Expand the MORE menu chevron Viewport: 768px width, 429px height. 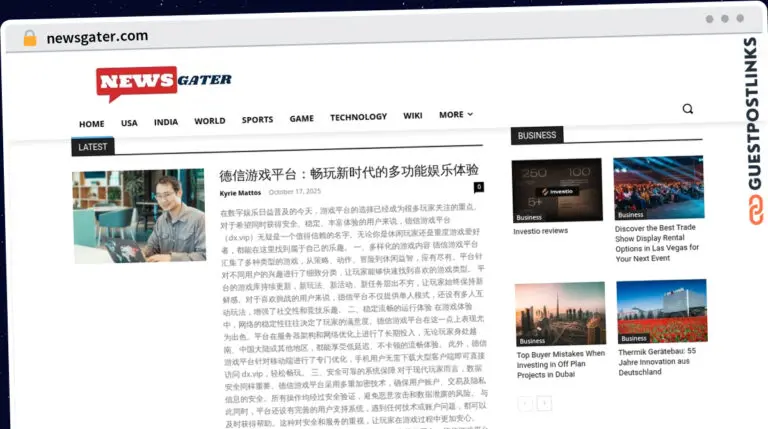pyautogui.click(x=470, y=114)
